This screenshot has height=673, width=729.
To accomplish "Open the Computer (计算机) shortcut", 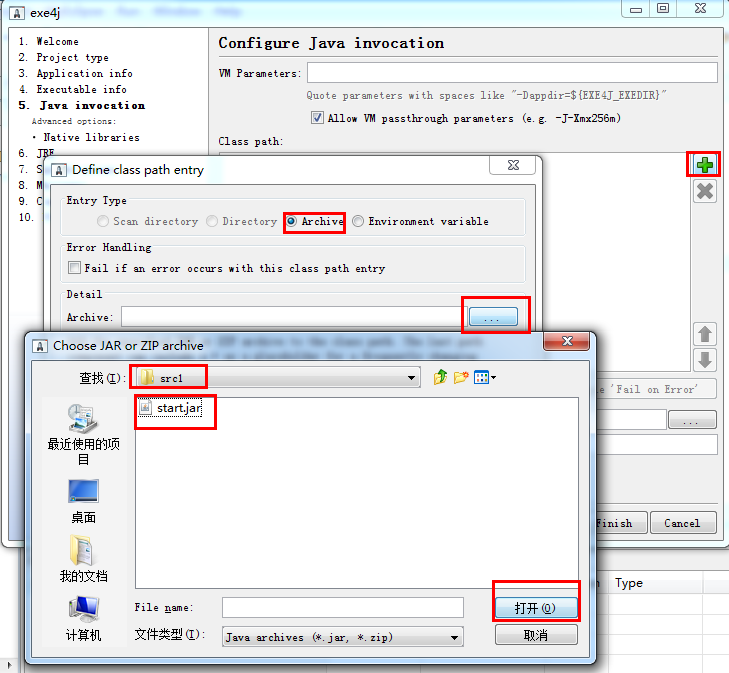I will click(83, 619).
